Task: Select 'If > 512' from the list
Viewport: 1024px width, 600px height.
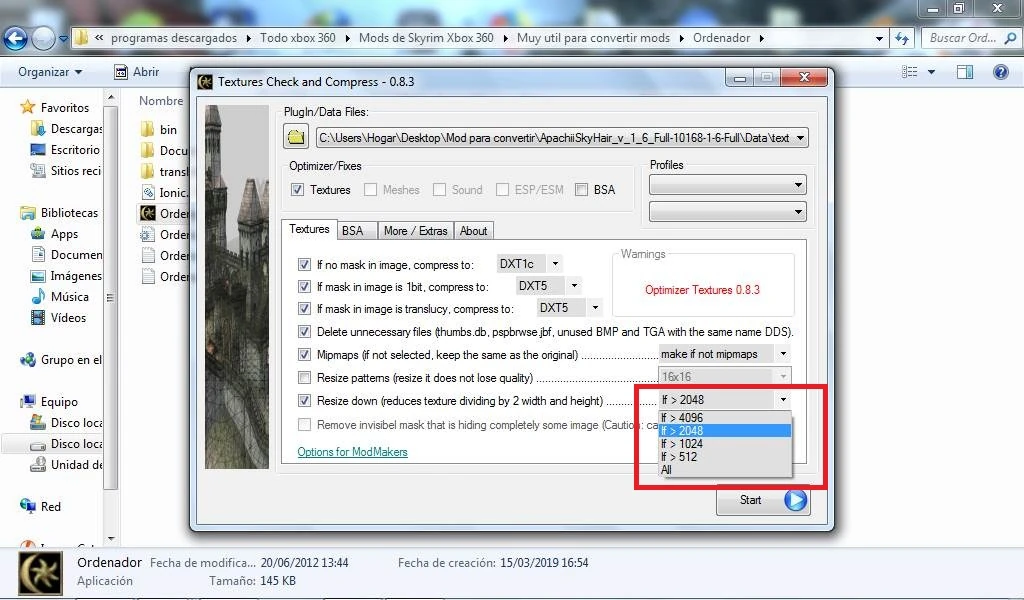Action: click(x=725, y=457)
